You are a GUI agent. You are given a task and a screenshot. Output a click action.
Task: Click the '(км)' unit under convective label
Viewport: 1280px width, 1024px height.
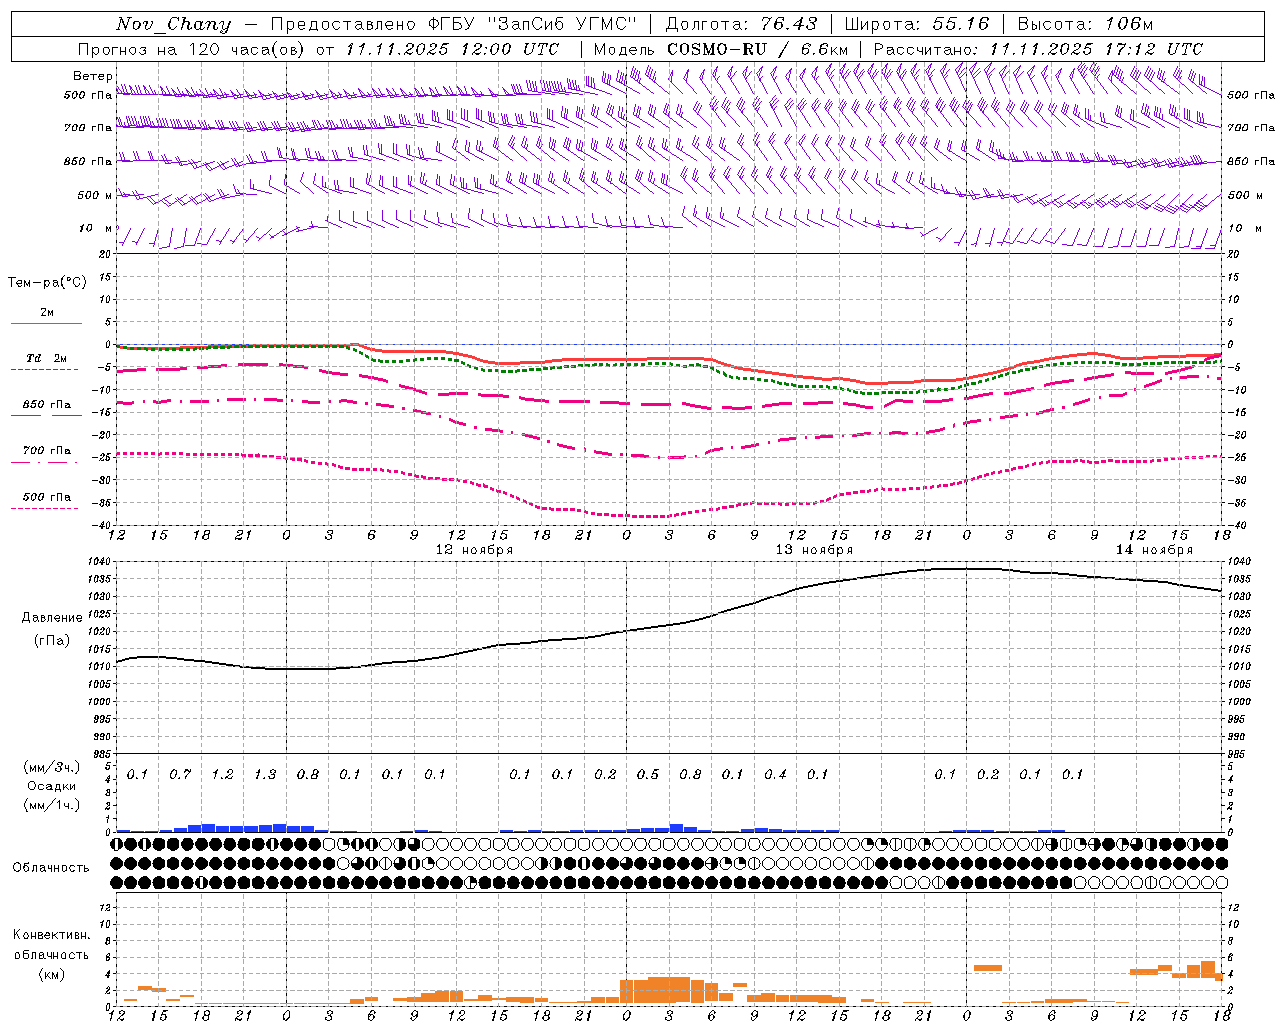pyautogui.click(x=52, y=973)
